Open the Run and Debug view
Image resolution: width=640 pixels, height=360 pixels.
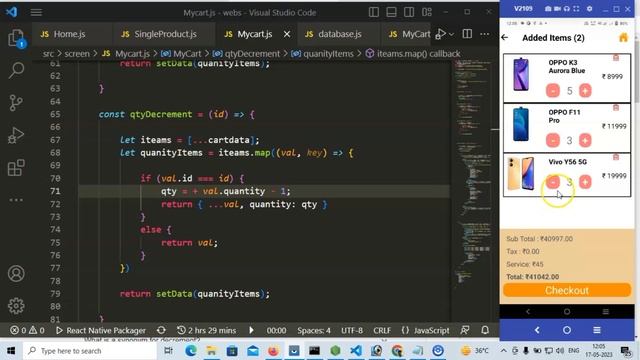pyautogui.click(x=16, y=135)
